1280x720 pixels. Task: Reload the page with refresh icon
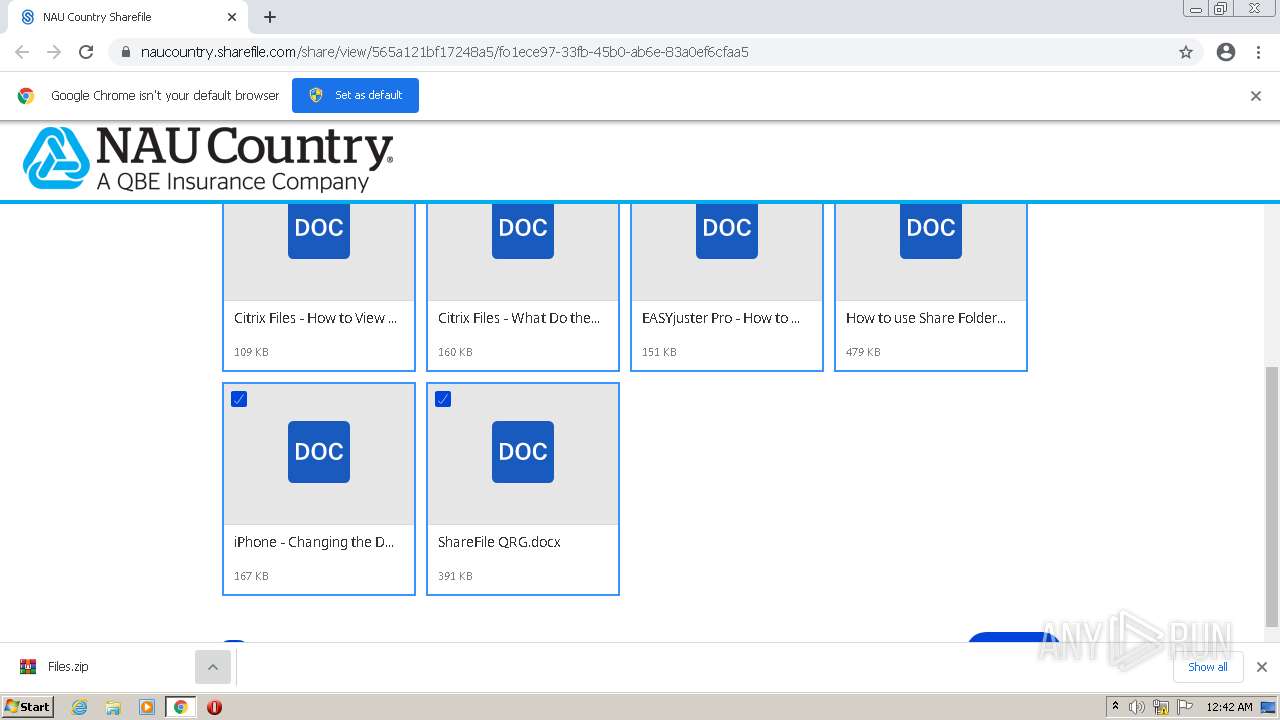pyautogui.click(x=86, y=52)
